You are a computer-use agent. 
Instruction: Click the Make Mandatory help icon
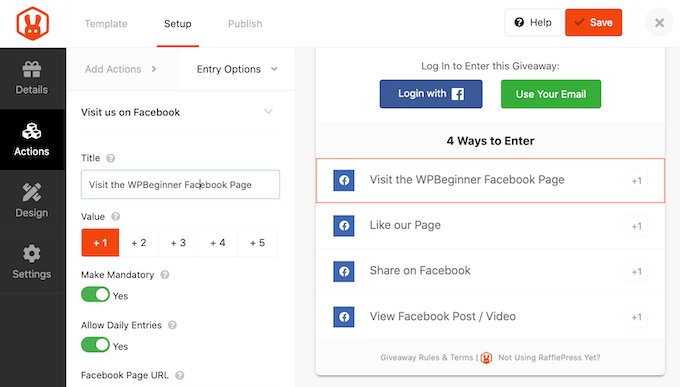pyautogui.click(x=165, y=275)
